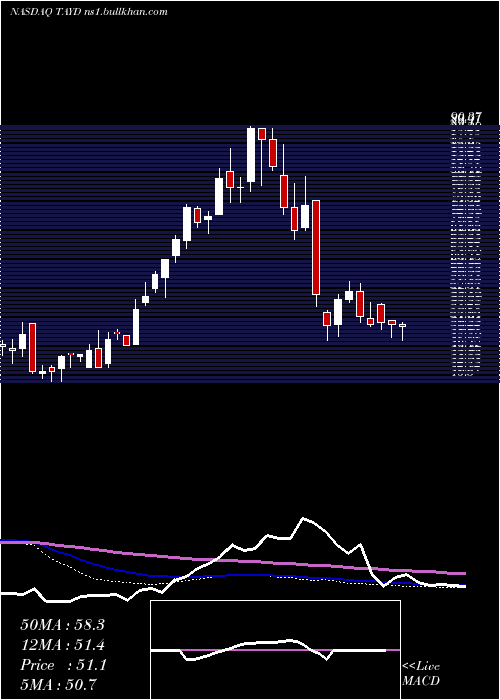Click the 12MA : 51.4 label
This screenshot has width=500, height=700.
(62, 645)
